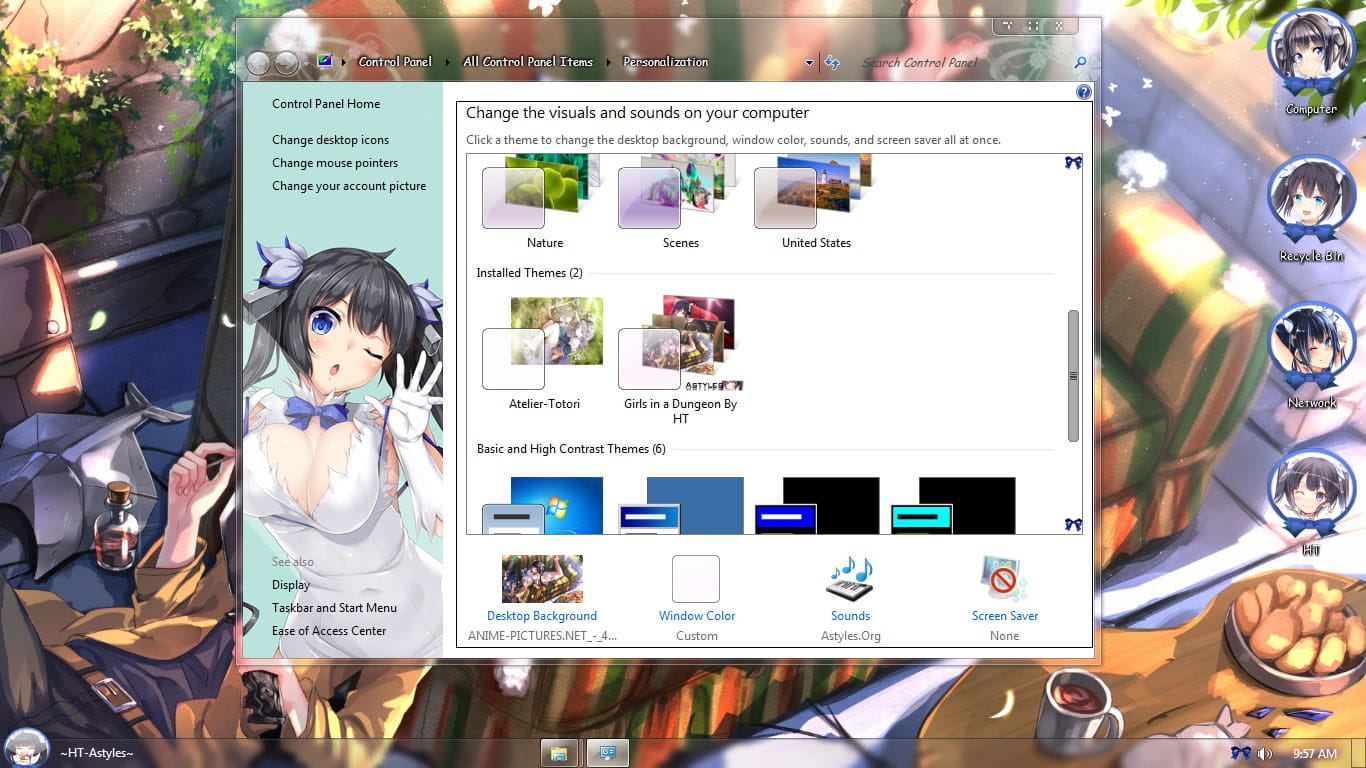1366x768 pixels.
Task: Click All Control Panel Items in breadcrumb
Action: [x=528, y=61]
